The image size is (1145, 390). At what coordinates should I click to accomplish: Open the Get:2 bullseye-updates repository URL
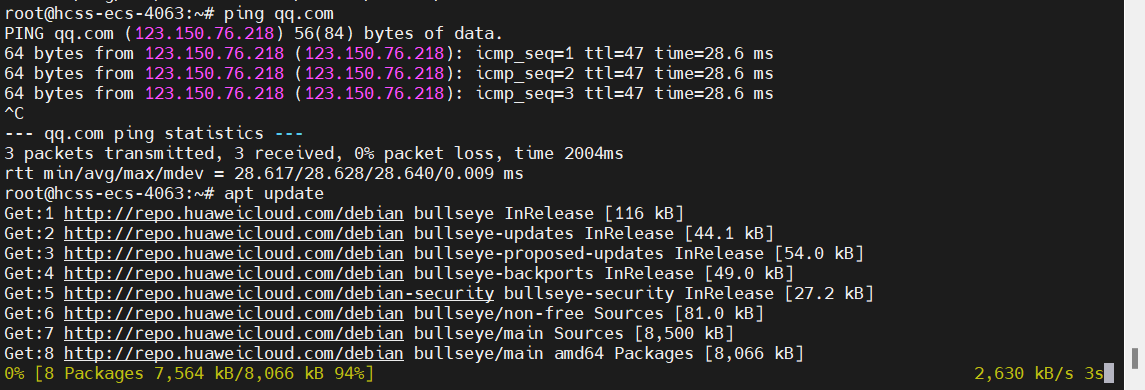click(234, 233)
